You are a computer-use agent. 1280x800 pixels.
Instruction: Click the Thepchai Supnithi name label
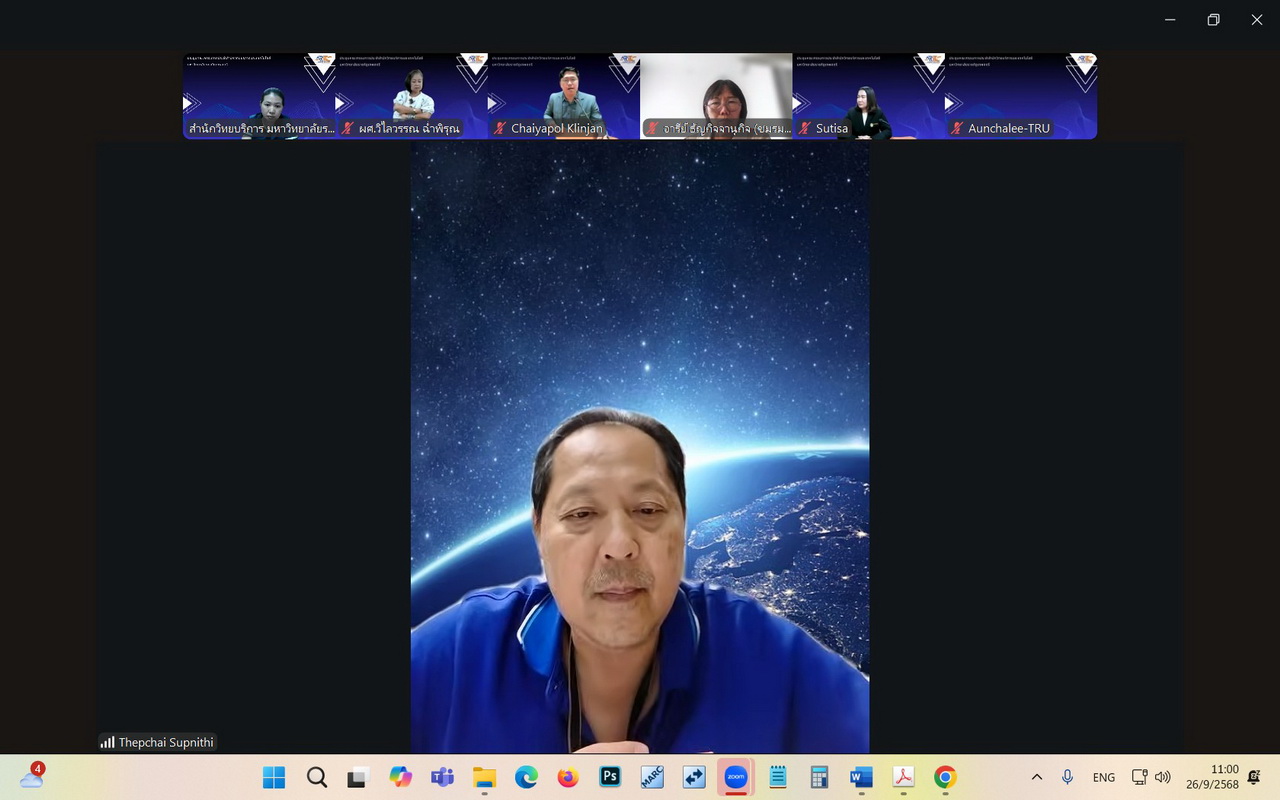[x=165, y=742]
